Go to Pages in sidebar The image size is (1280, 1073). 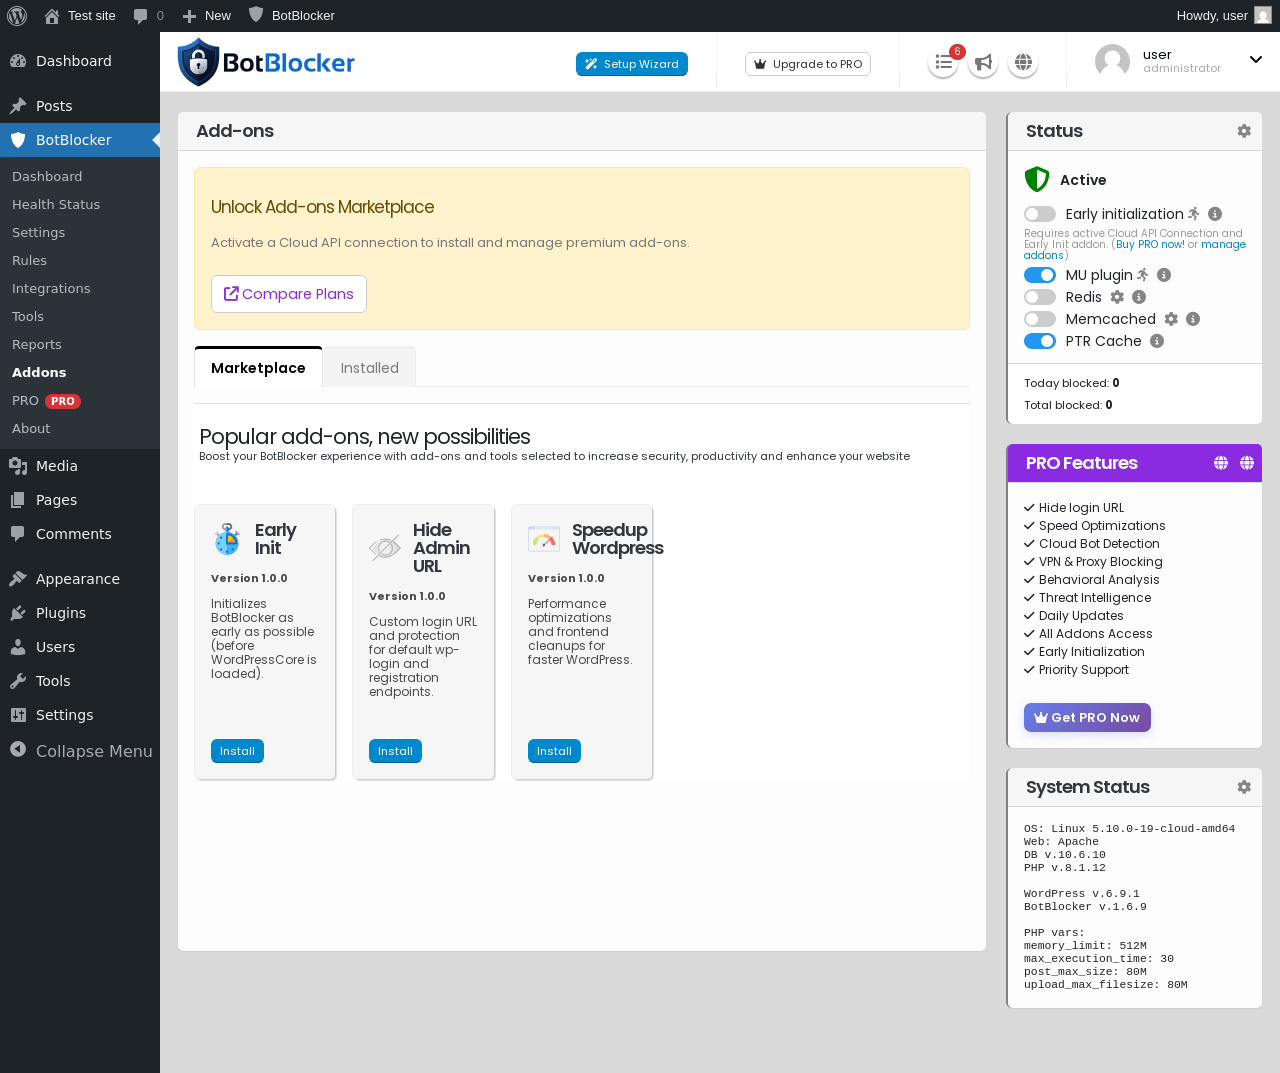[80, 500]
